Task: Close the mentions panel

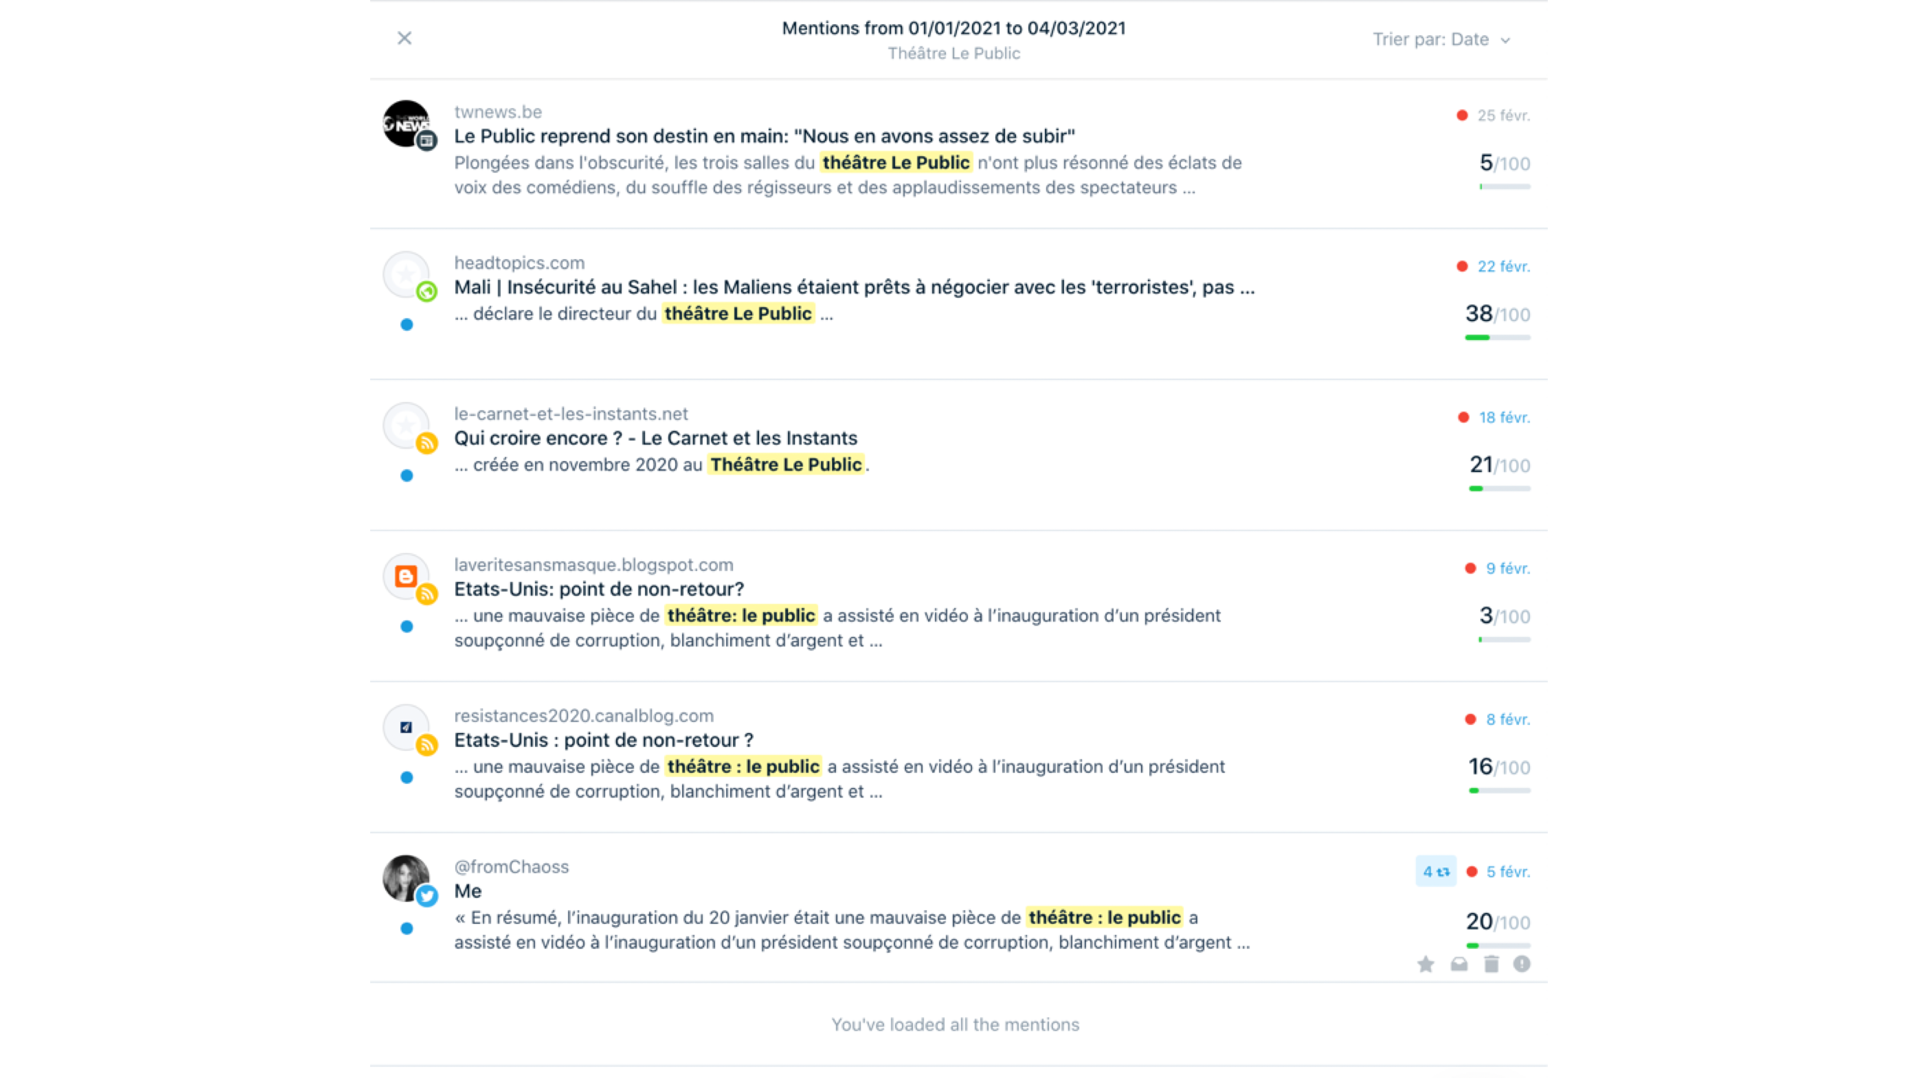Action: point(404,38)
